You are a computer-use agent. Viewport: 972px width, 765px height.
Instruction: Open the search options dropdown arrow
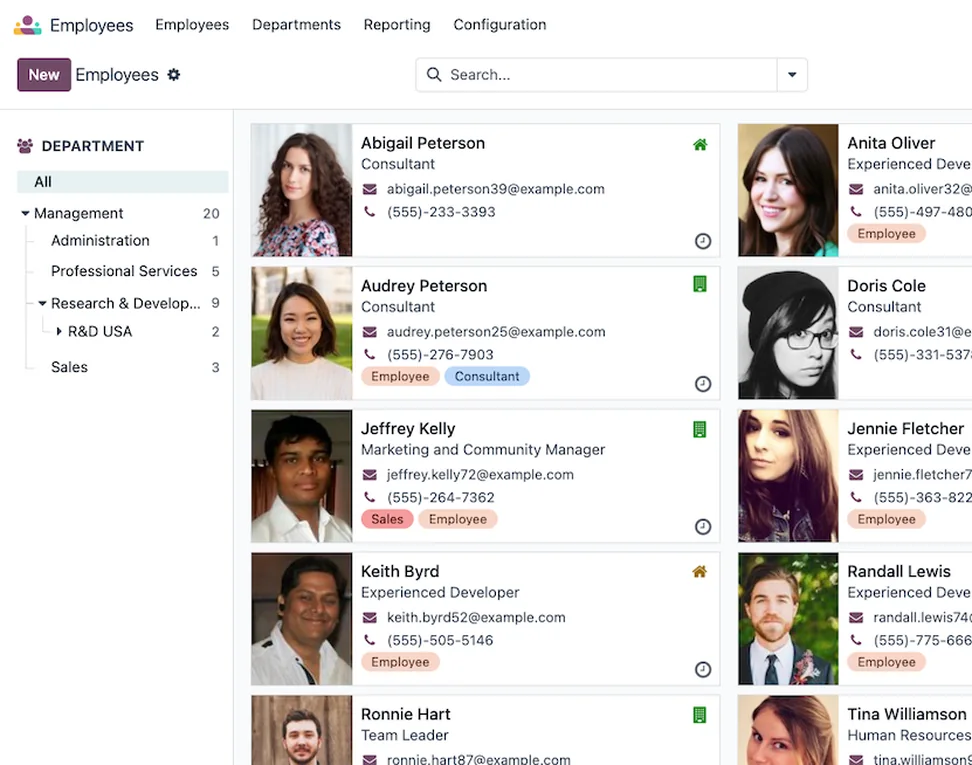(792, 75)
